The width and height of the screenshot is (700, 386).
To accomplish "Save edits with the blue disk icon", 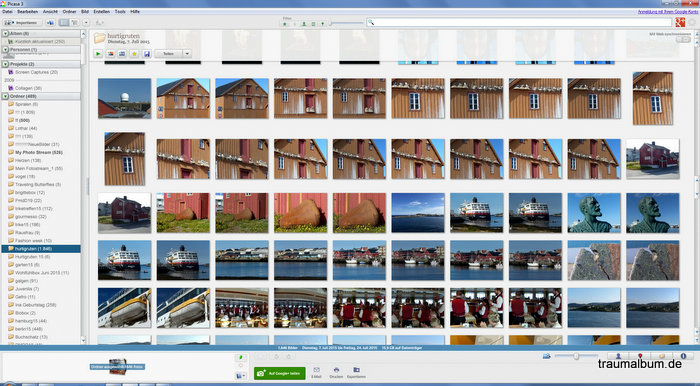I will 146,54.
